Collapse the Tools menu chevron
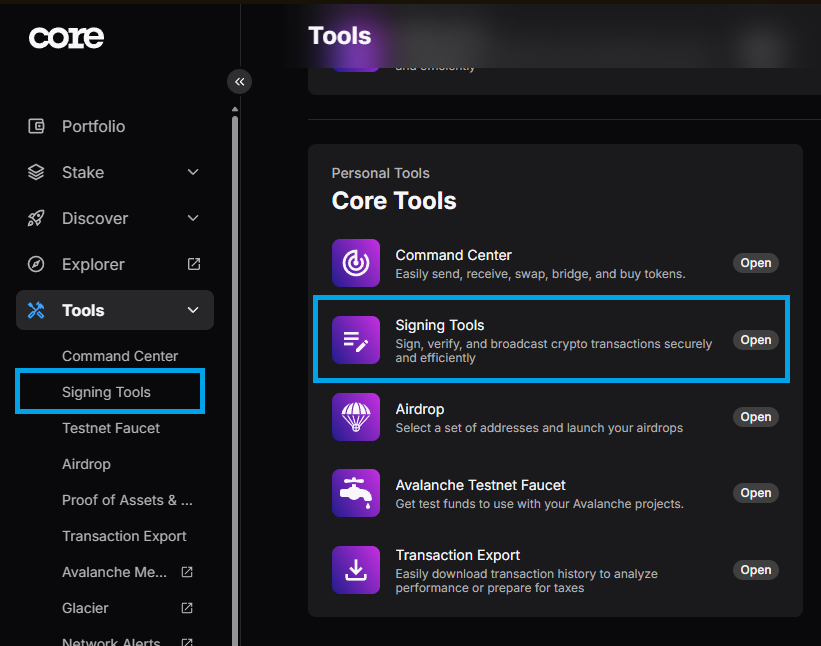Image resolution: width=821 pixels, height=646 pixels. [193, 310]
